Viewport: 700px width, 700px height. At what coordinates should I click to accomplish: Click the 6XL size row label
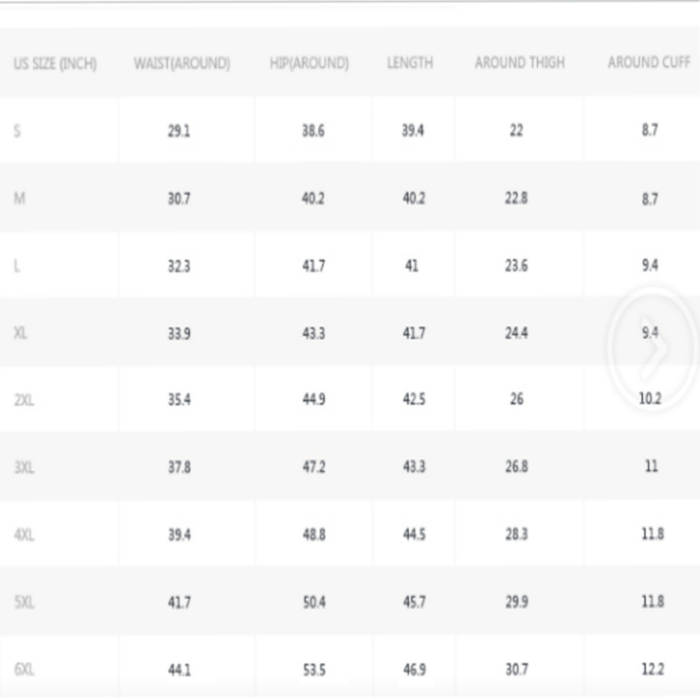click(x=24, y=669)
